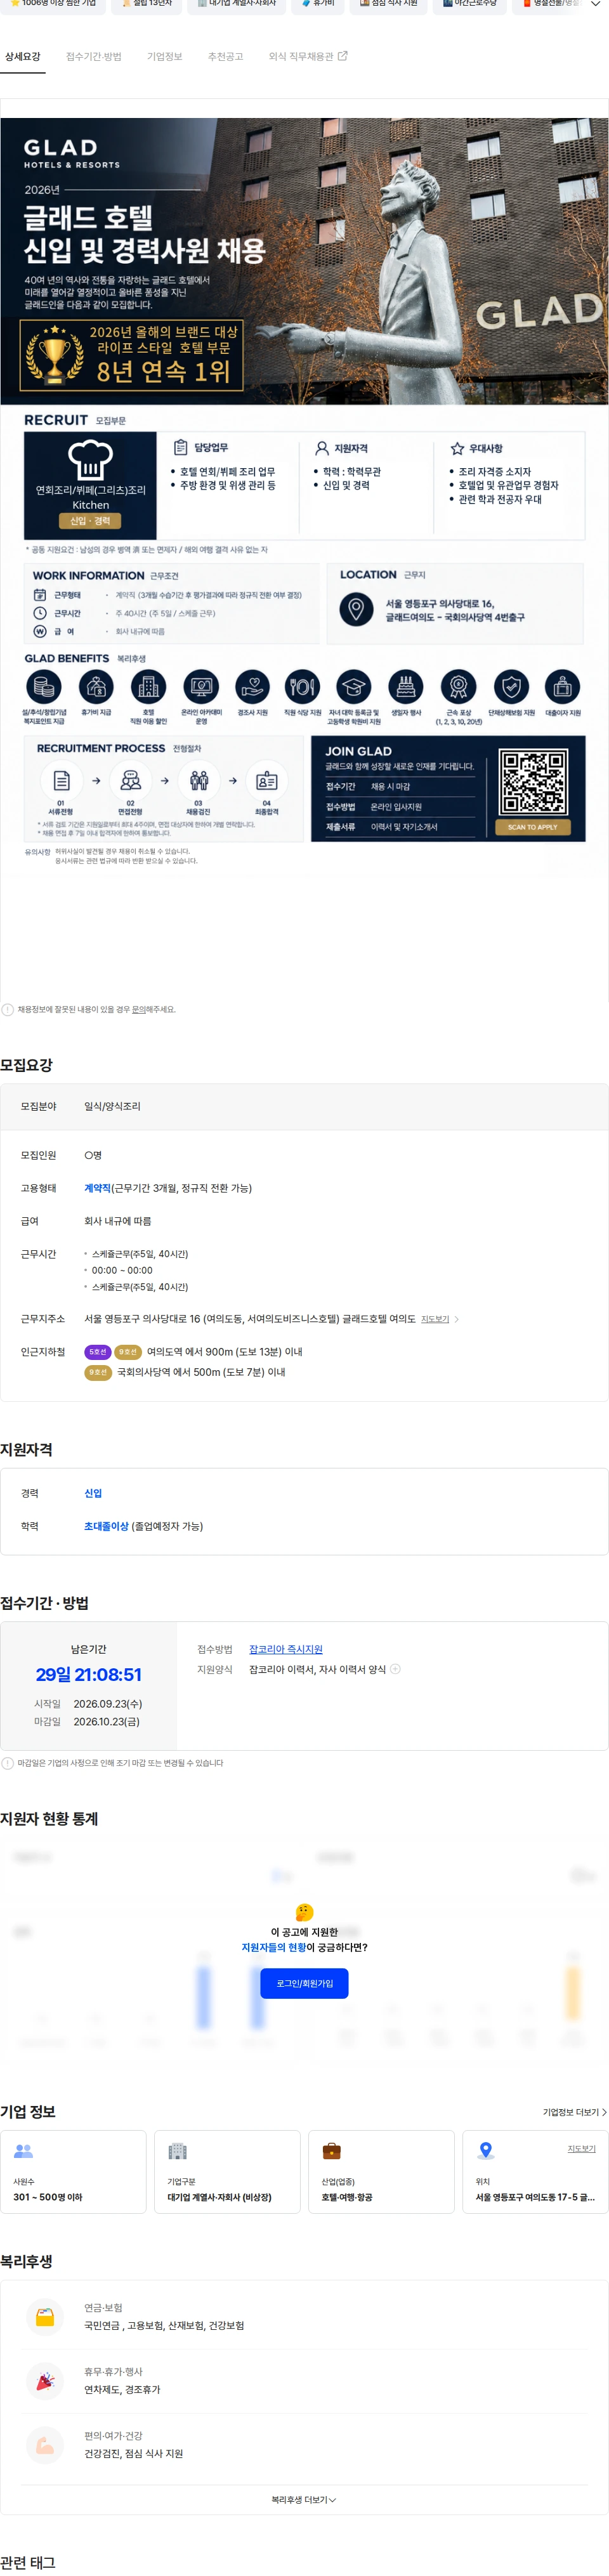Click the 호텔 직원 이용 할인 icon
This screenshot has width=609, height=2576.
tap(148, 687)
